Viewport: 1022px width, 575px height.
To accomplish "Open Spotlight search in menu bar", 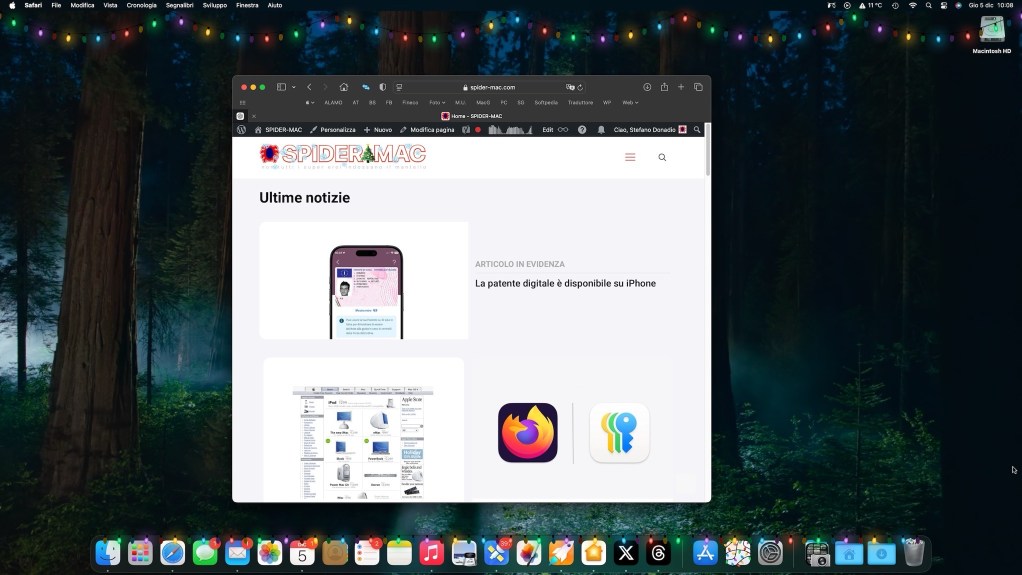I will (928, 5).
